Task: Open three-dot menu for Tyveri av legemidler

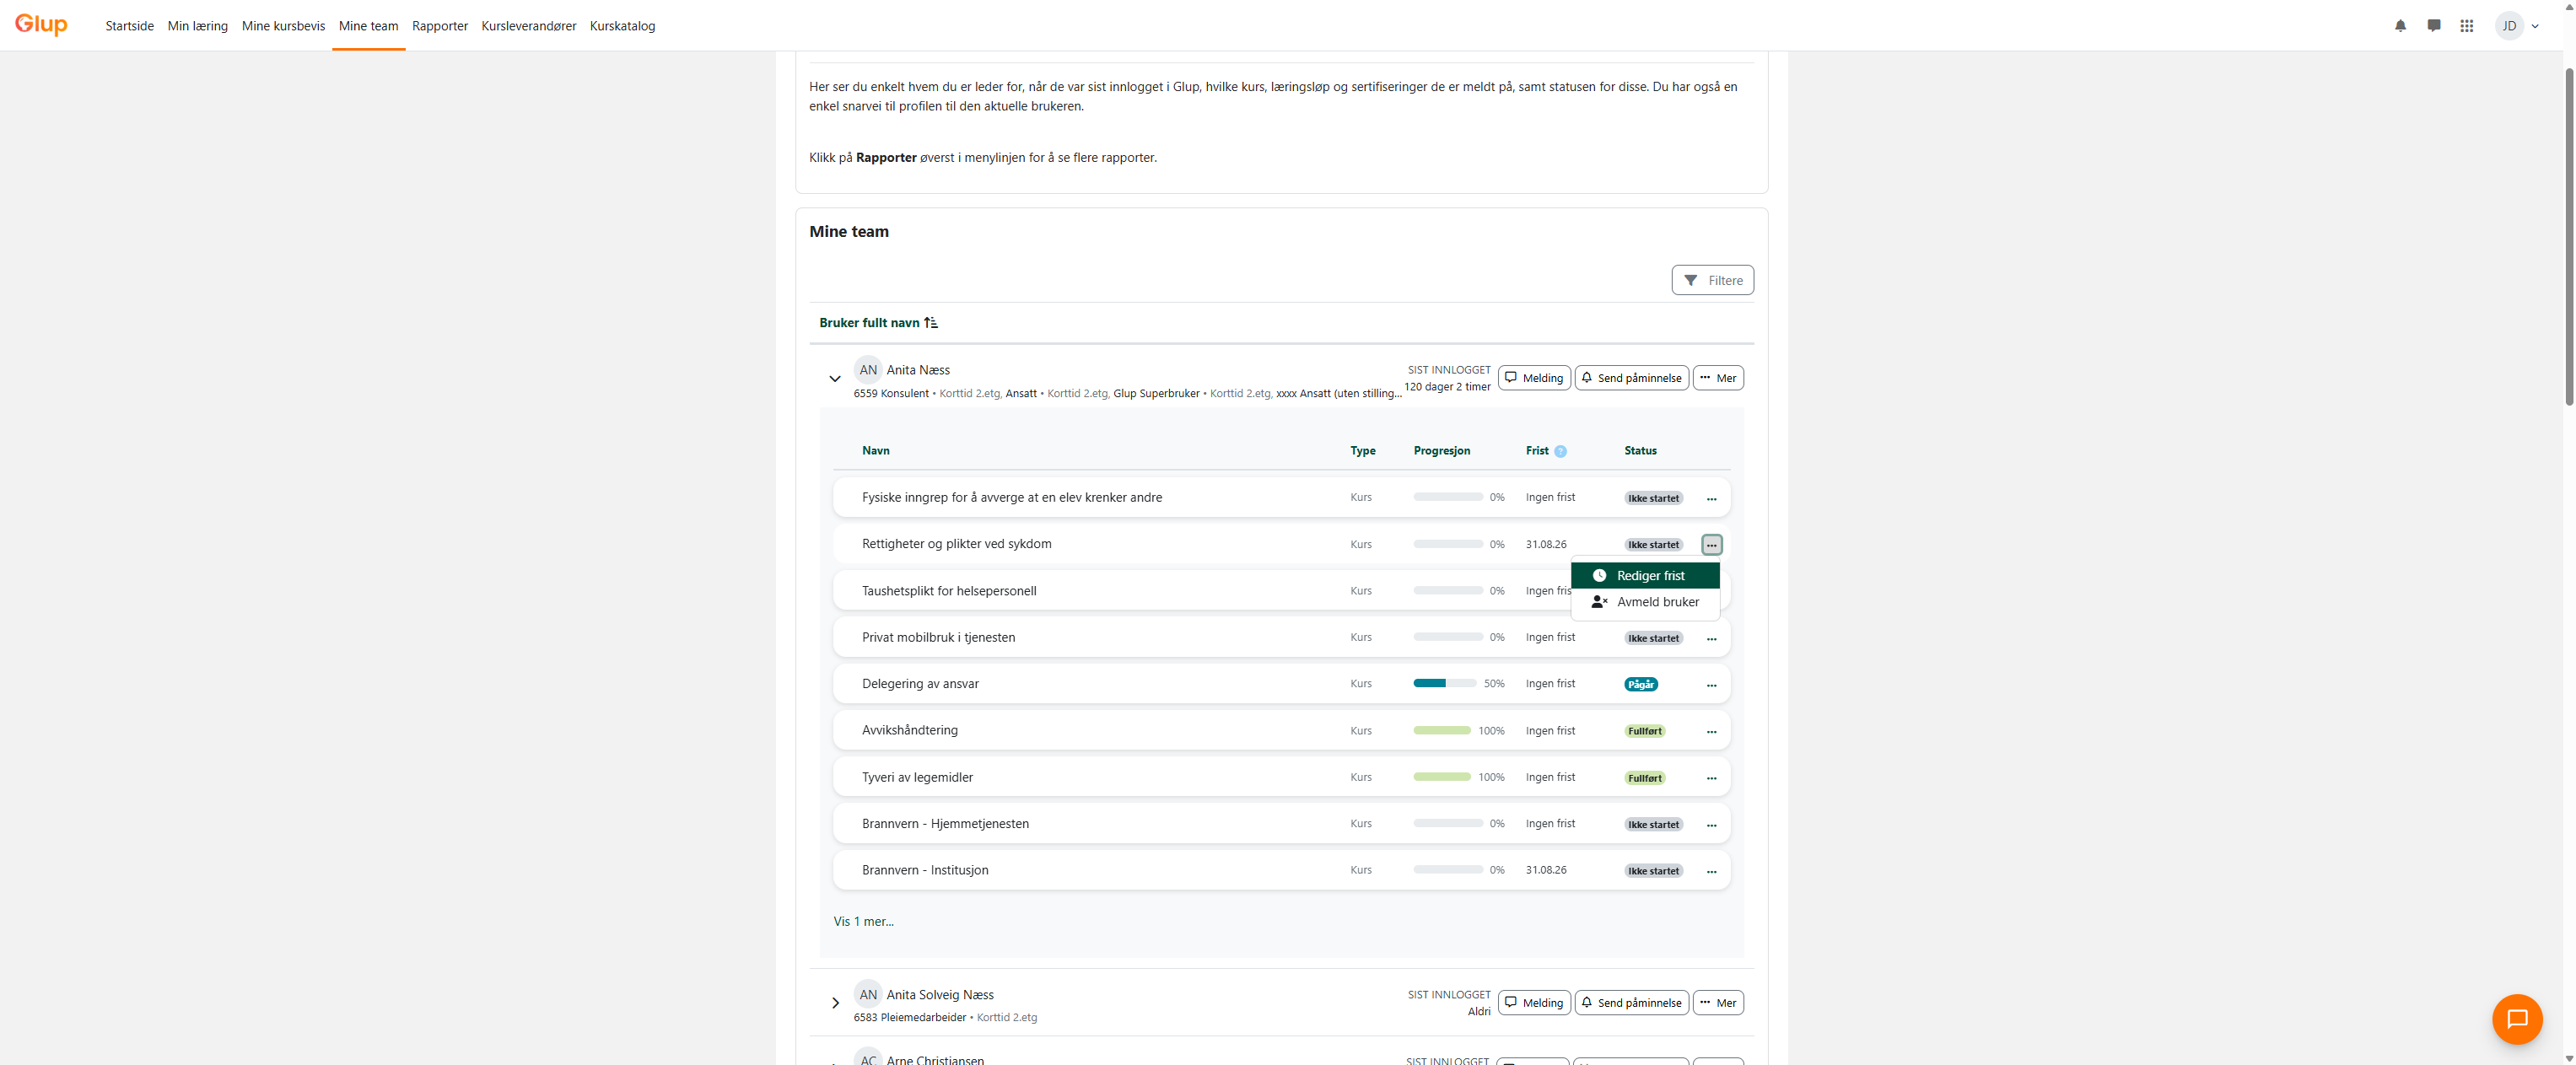Action: click(1711, 778)
